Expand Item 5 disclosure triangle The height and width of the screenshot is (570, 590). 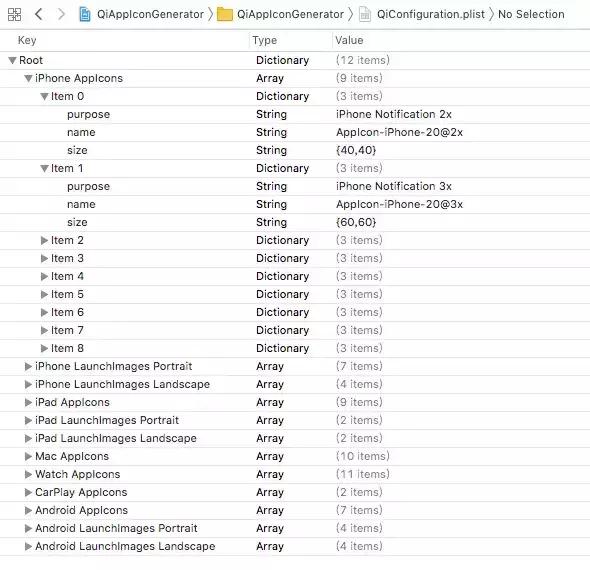(x=44, y=294)
